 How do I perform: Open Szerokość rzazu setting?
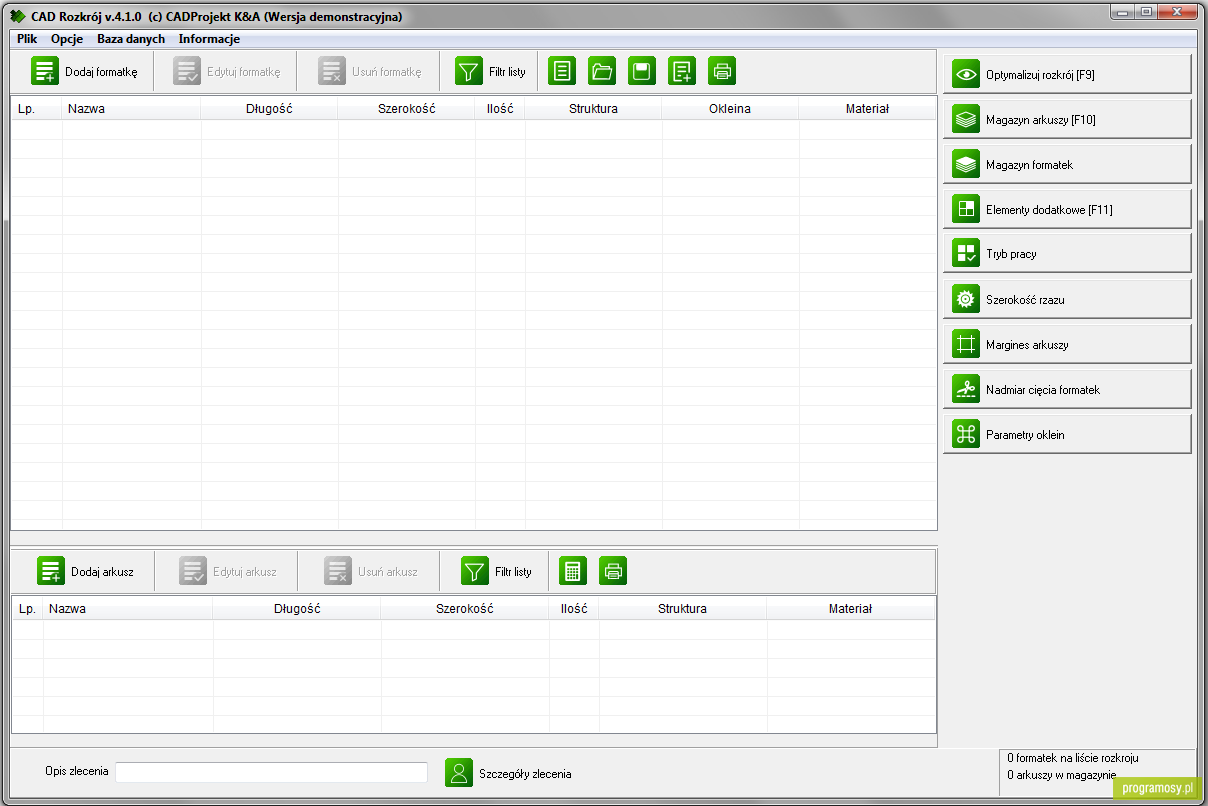point(1067,299)
